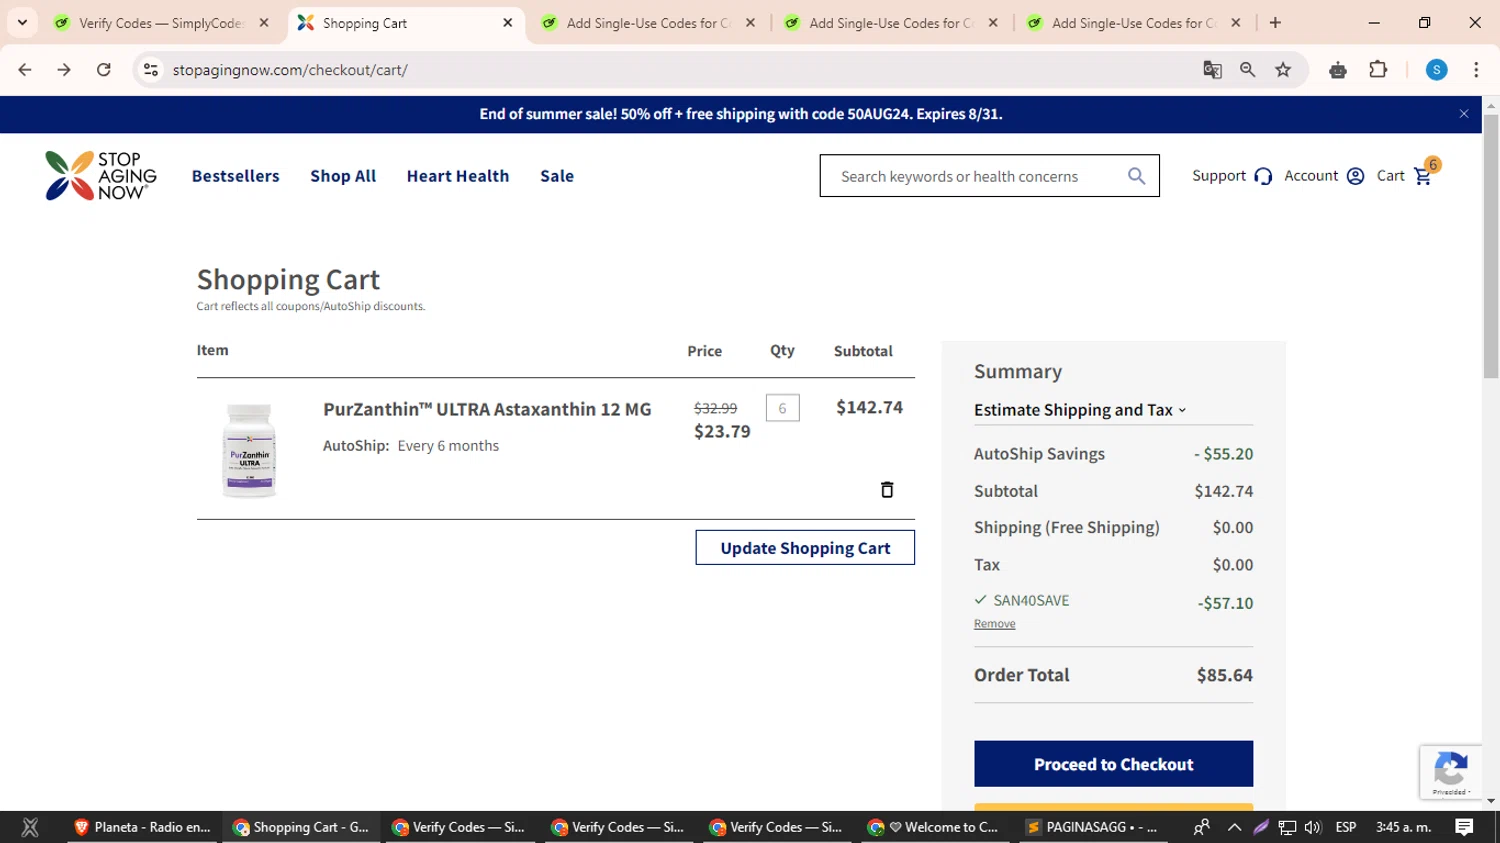The height and width of the screenshot is (843, 1500).
Task: Open the Account profile icon
Action: [x=1355, y=176]
